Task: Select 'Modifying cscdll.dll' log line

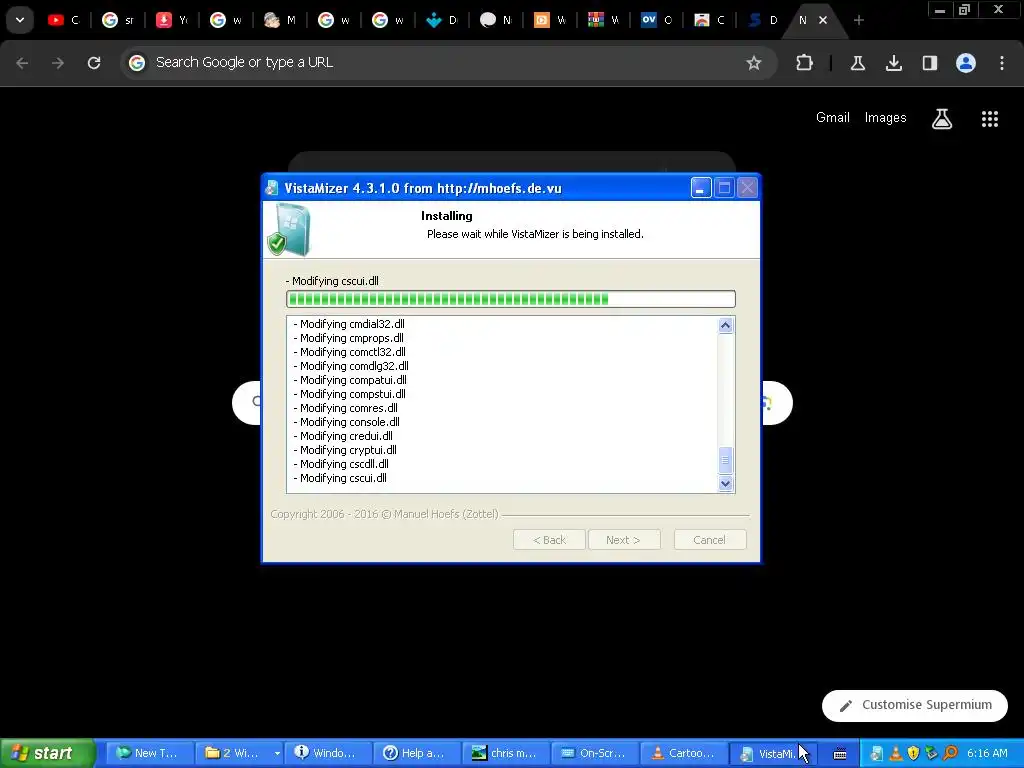Action: click(342, 464)
